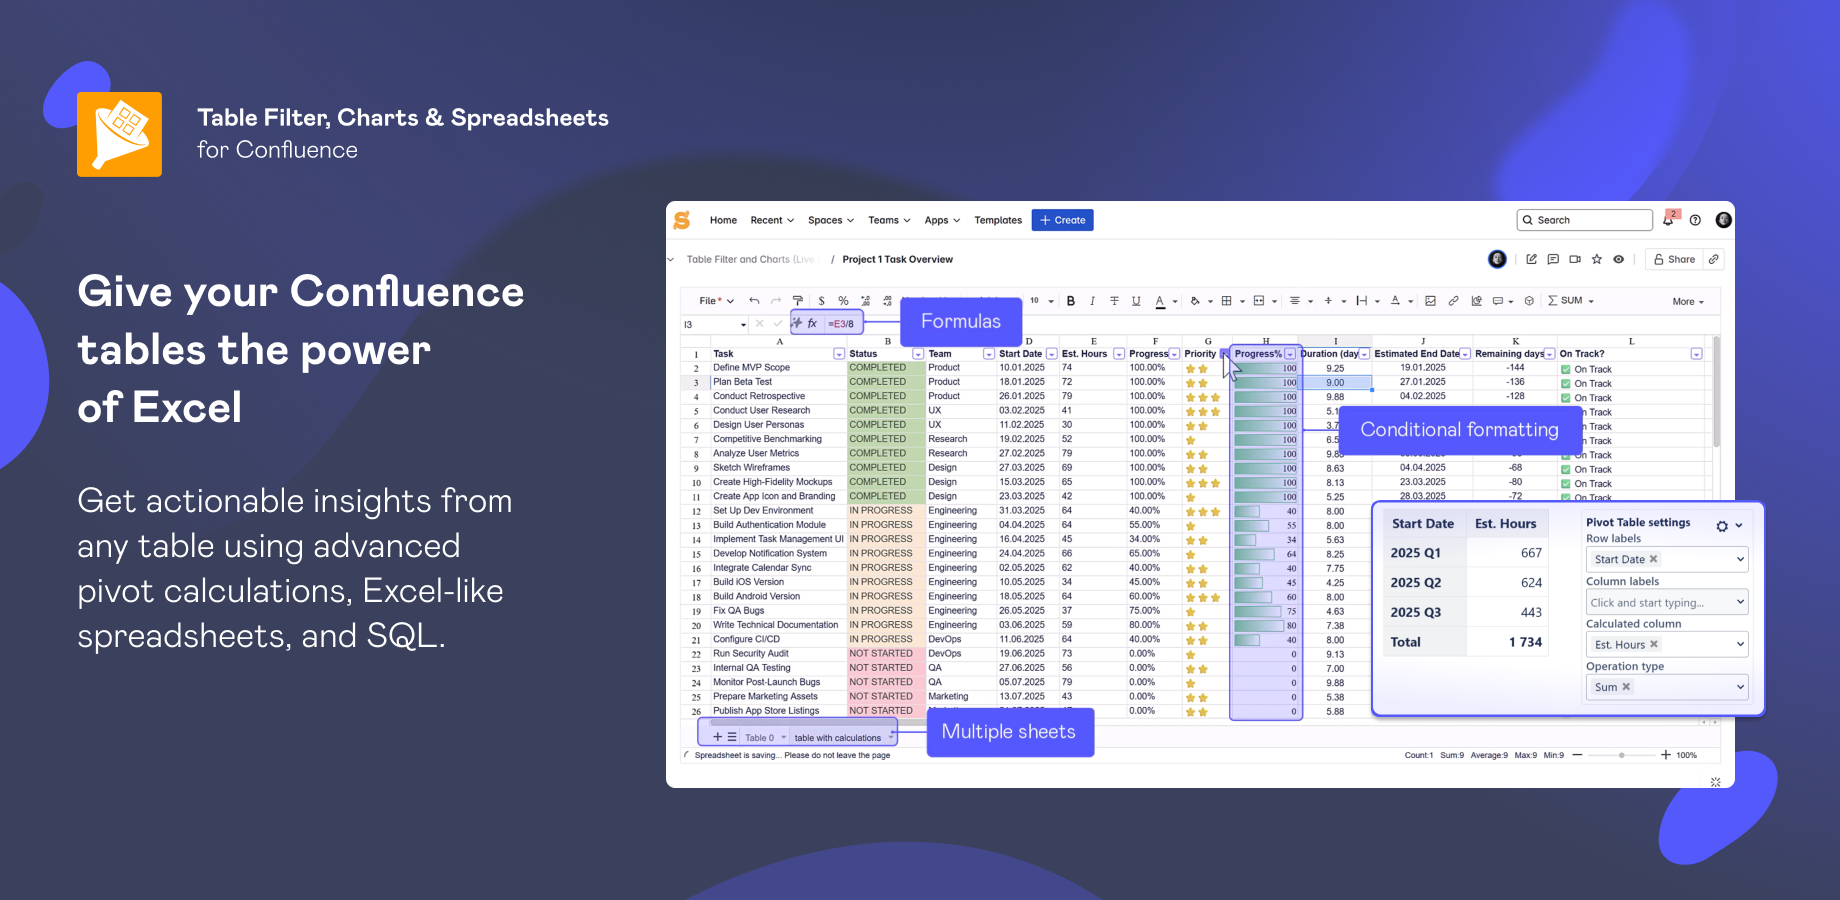Toggle watching the page eye icon
Screen dimensions: 1840x900
point(1619,259)
